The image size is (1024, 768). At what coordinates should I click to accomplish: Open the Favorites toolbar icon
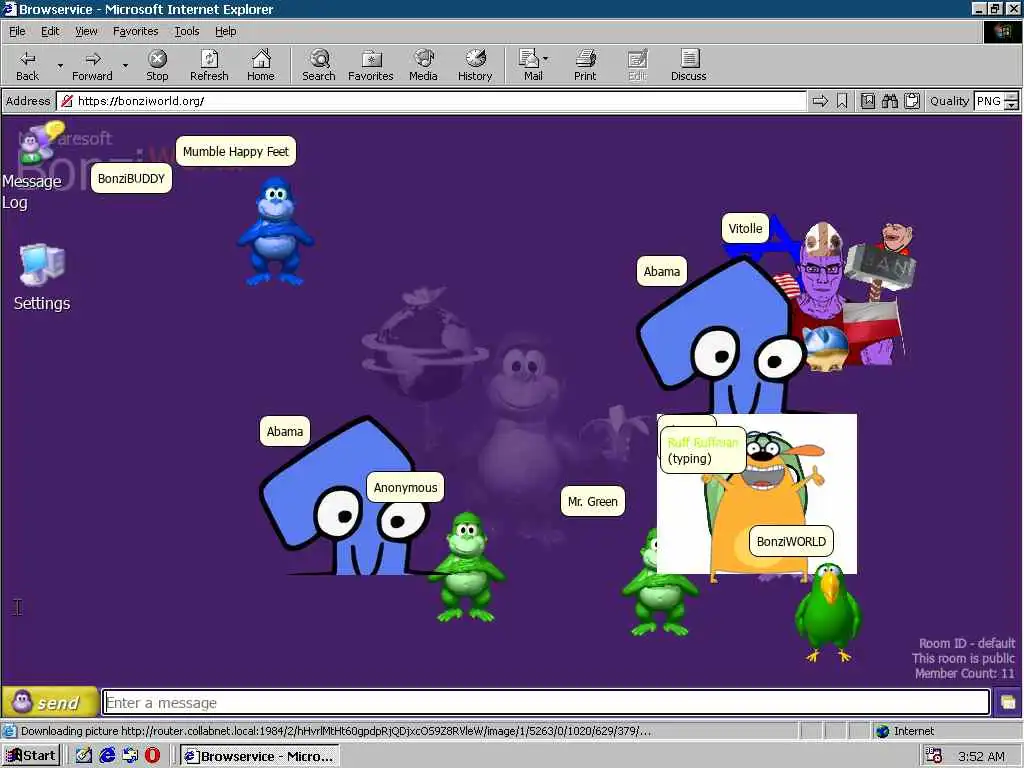(x=370, y=65)
